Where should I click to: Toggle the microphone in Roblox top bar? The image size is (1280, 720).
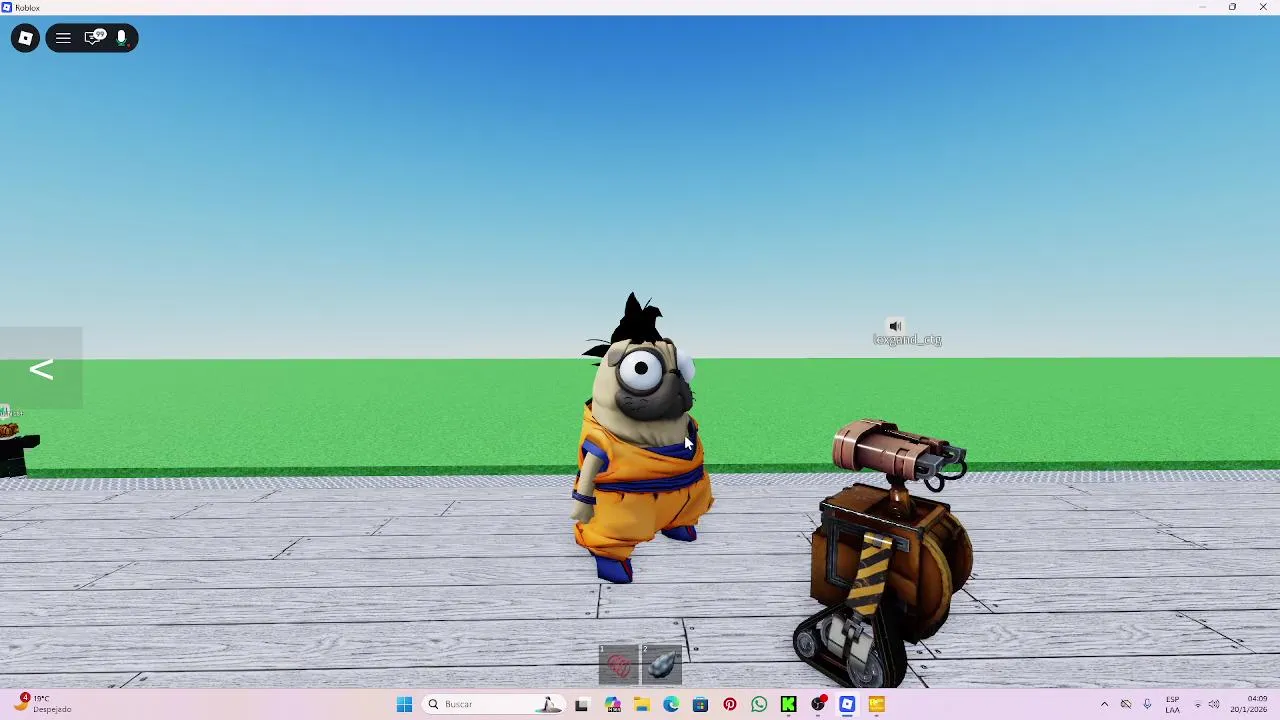click(121, 38)
